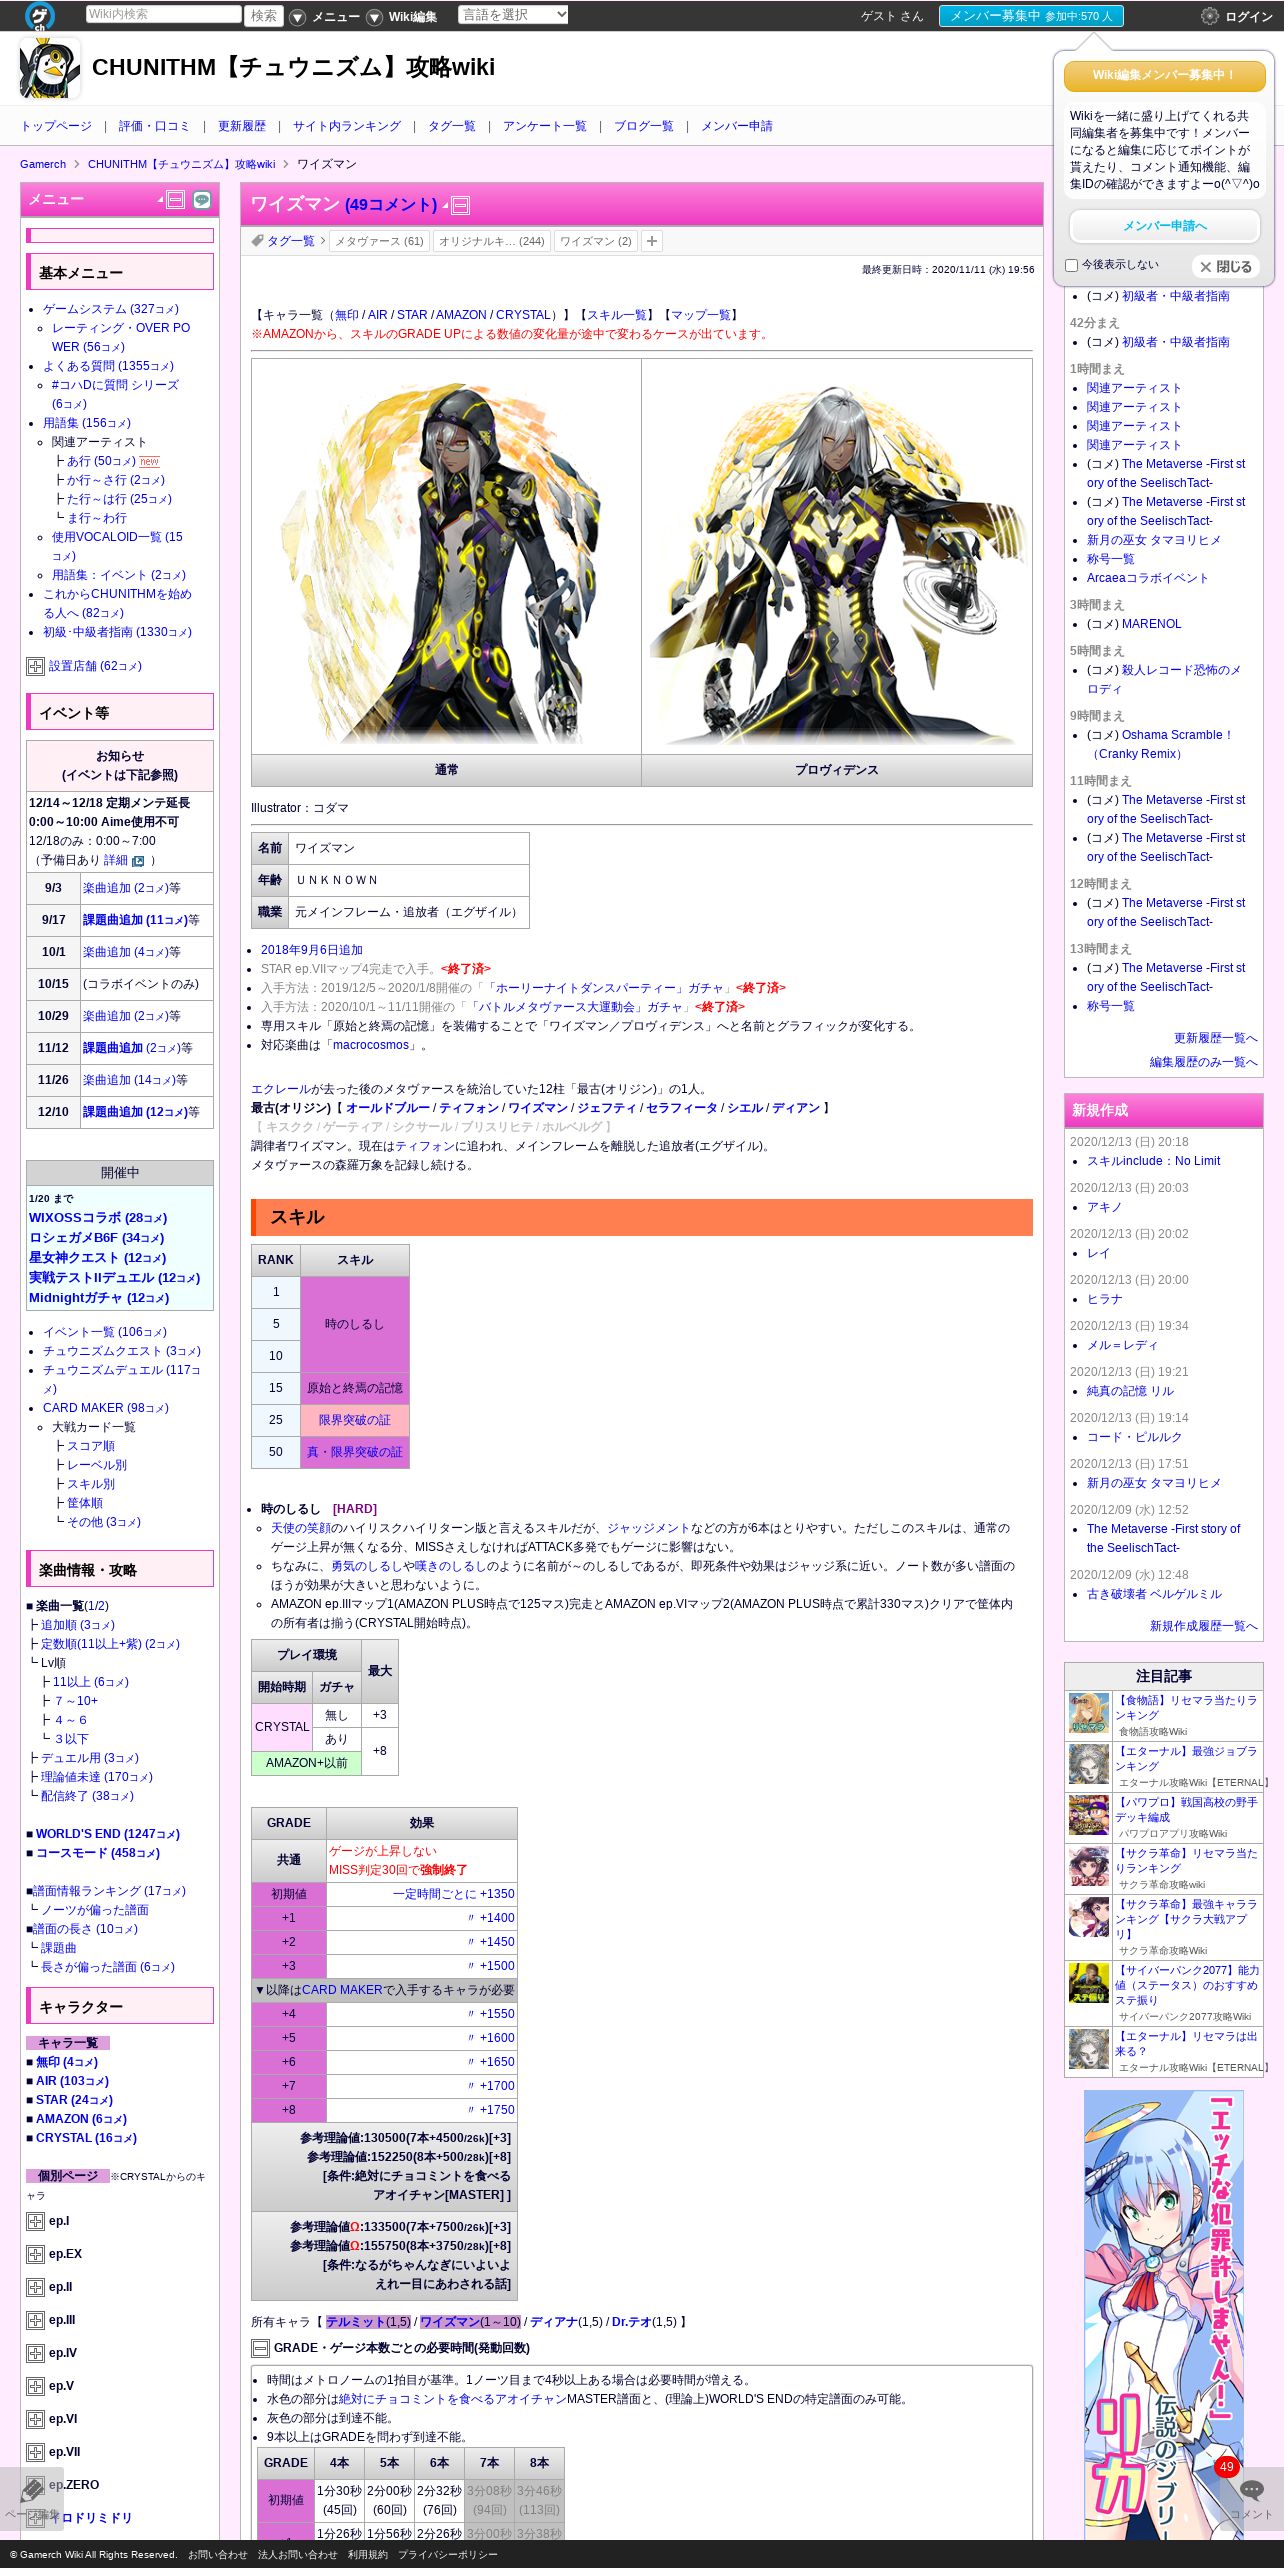Open 更新履歴 nav item

[241, 126]
